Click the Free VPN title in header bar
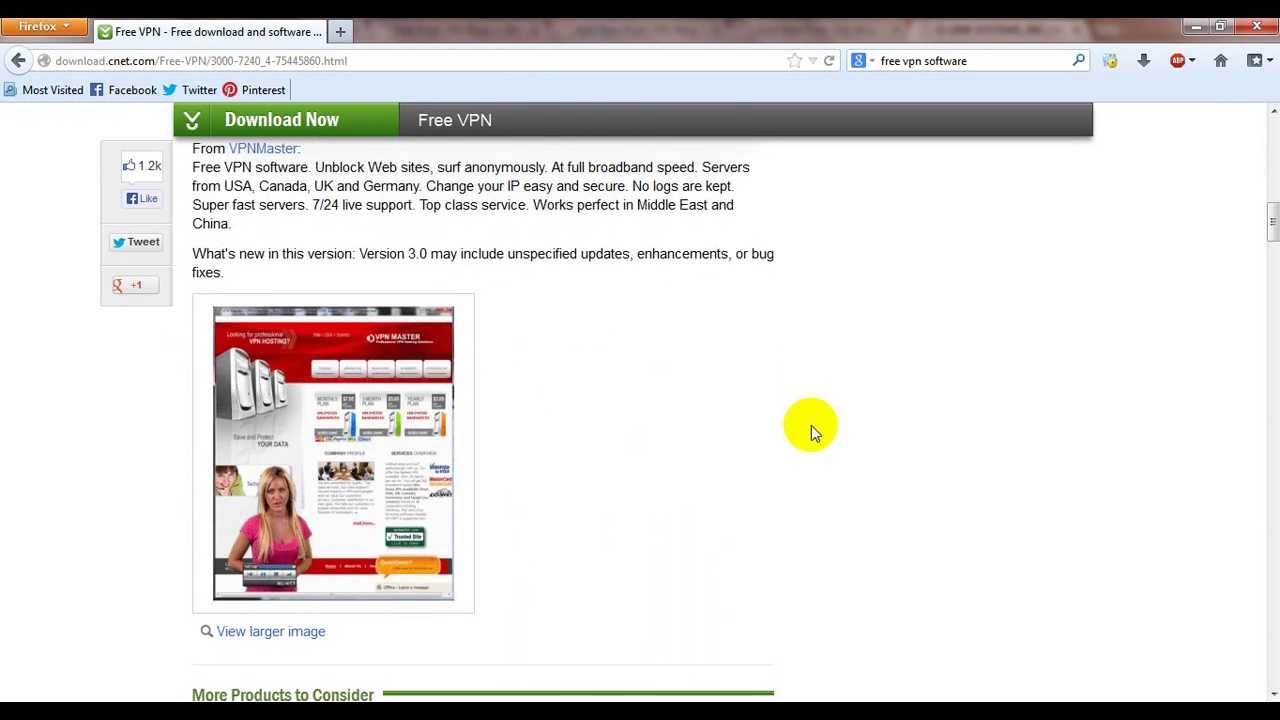 click(x=455, y=120)
